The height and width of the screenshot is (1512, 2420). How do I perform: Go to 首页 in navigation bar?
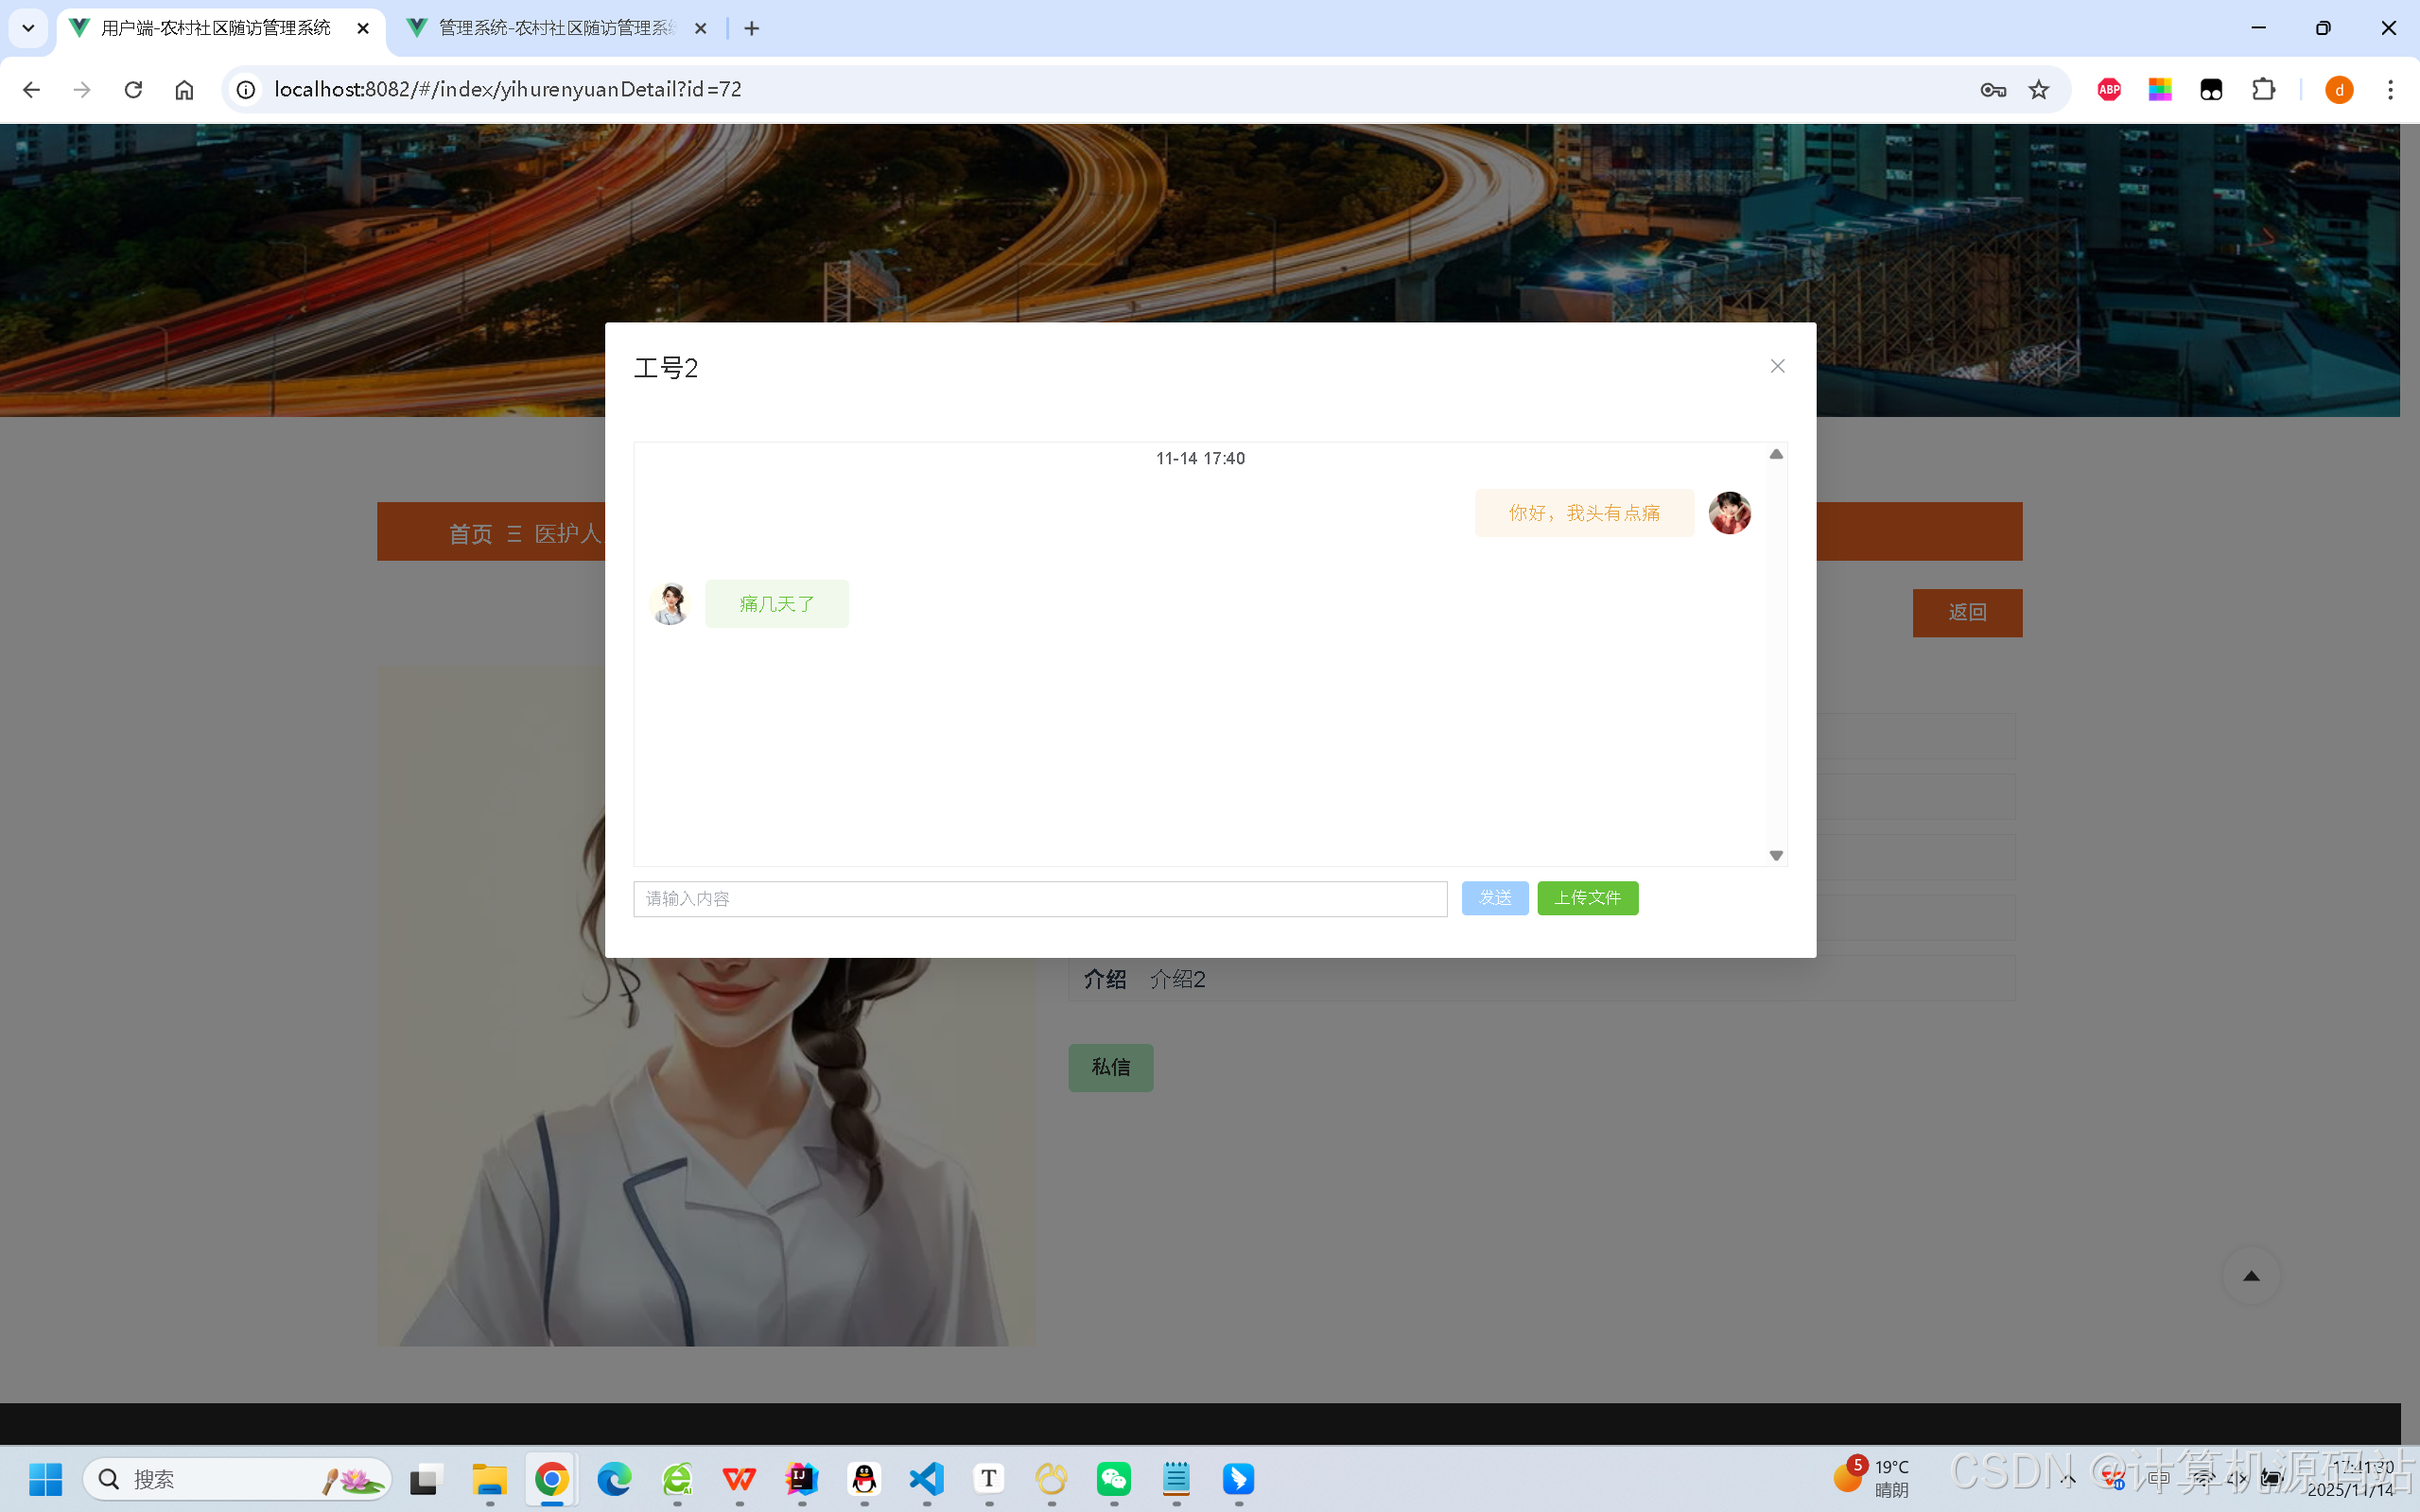click(470, 533)
